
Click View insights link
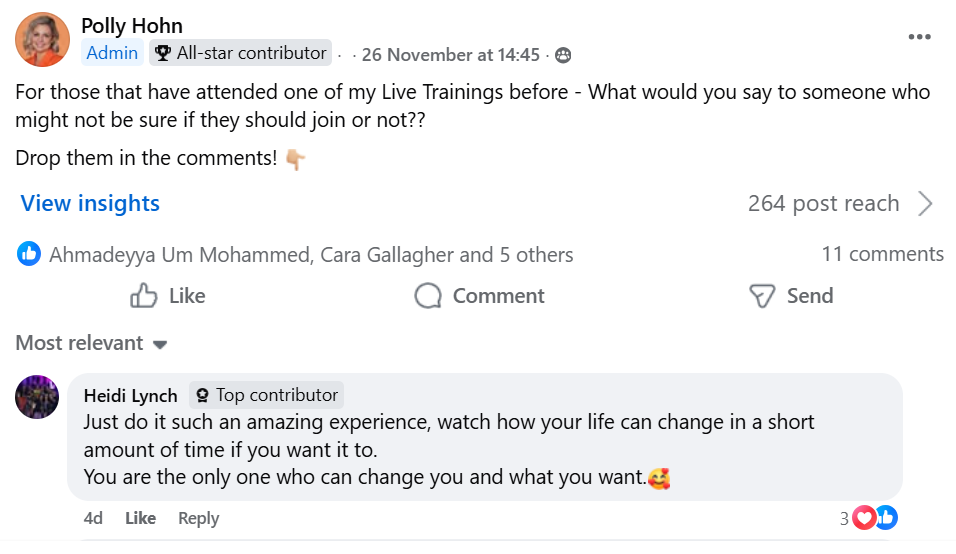90,203
